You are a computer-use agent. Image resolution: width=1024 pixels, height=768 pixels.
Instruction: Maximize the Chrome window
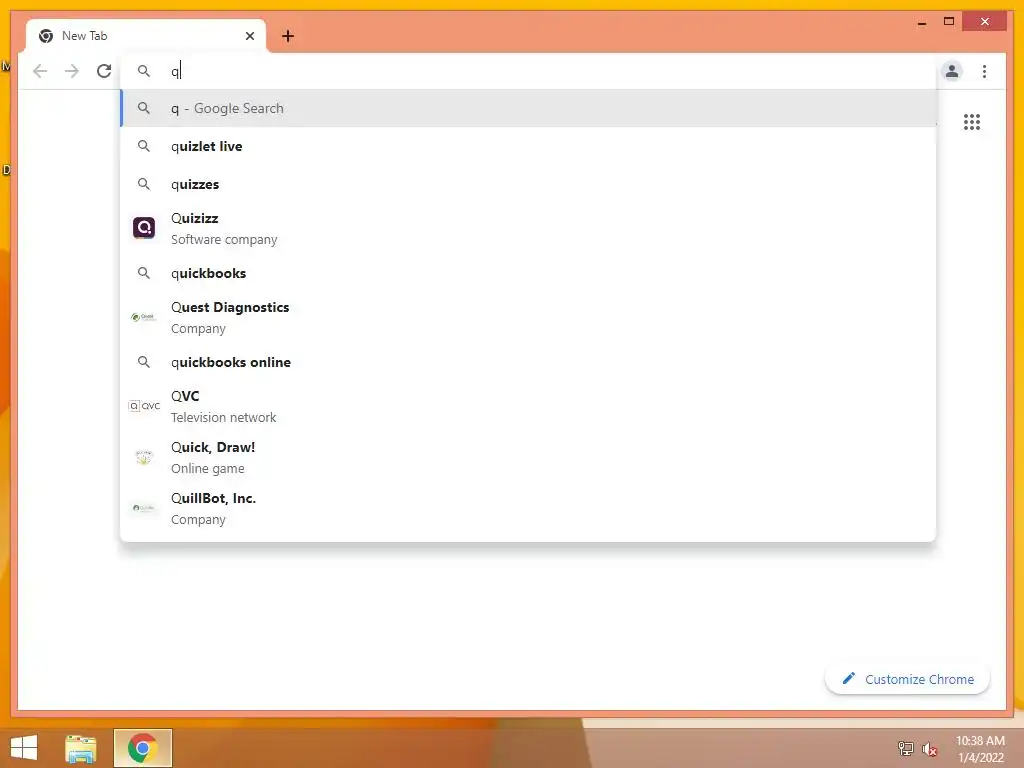tap(949, 22)
